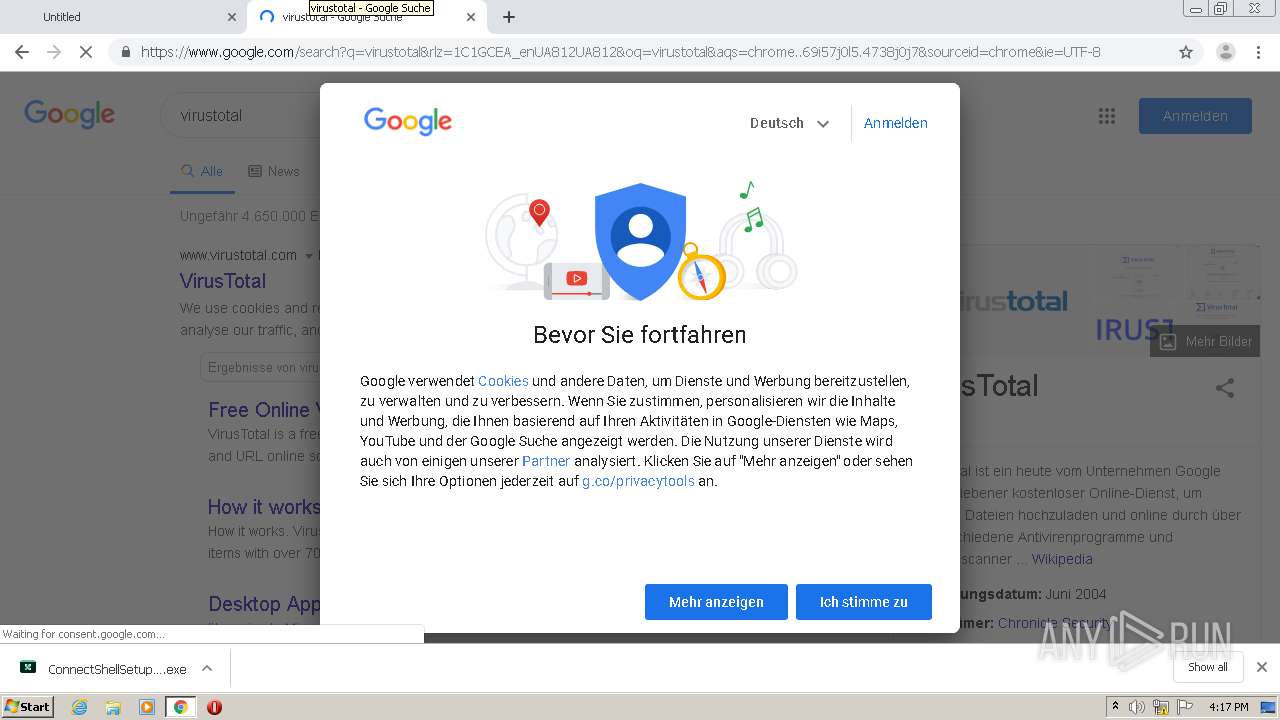Screen dimensions: 1280x720
Task: Launch Internet Explorer from the taskbar
Action: pyautogui.click(x=79, y=707)
